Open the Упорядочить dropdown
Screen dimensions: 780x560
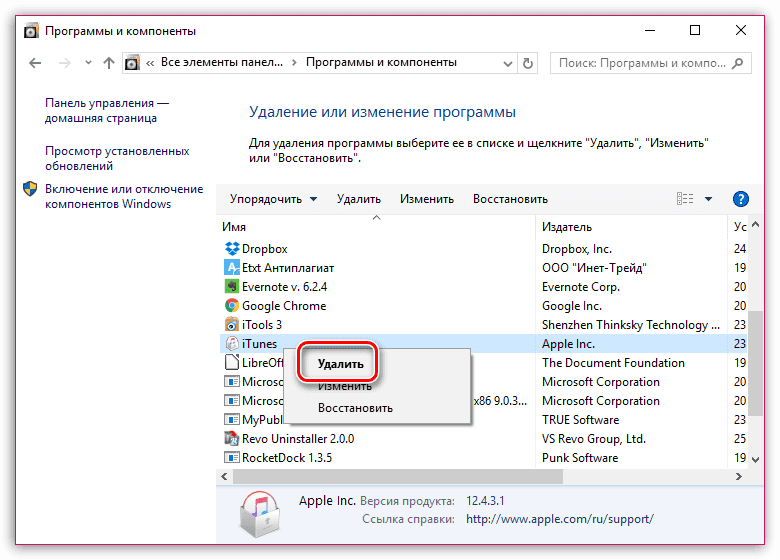pos(273,199)
